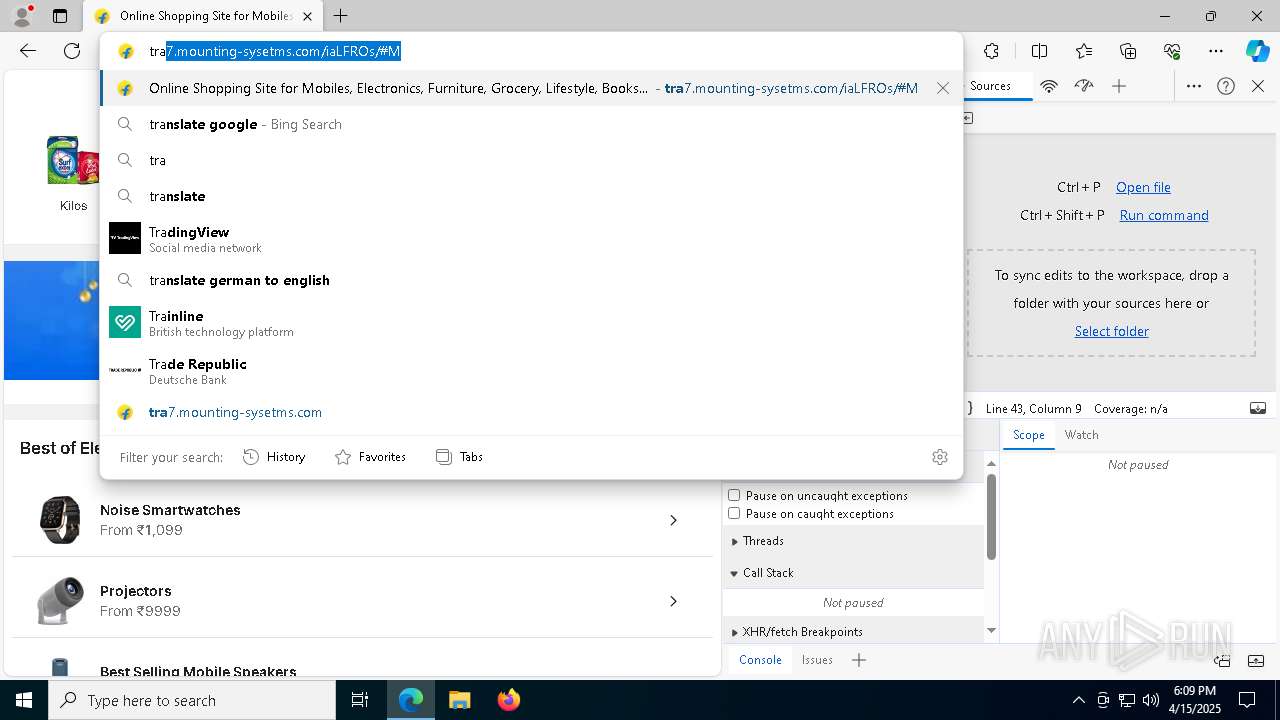Click the DevTools dock quick view icon
The height and width of the screenshot is (720, 1280).
click(1222, 660)
